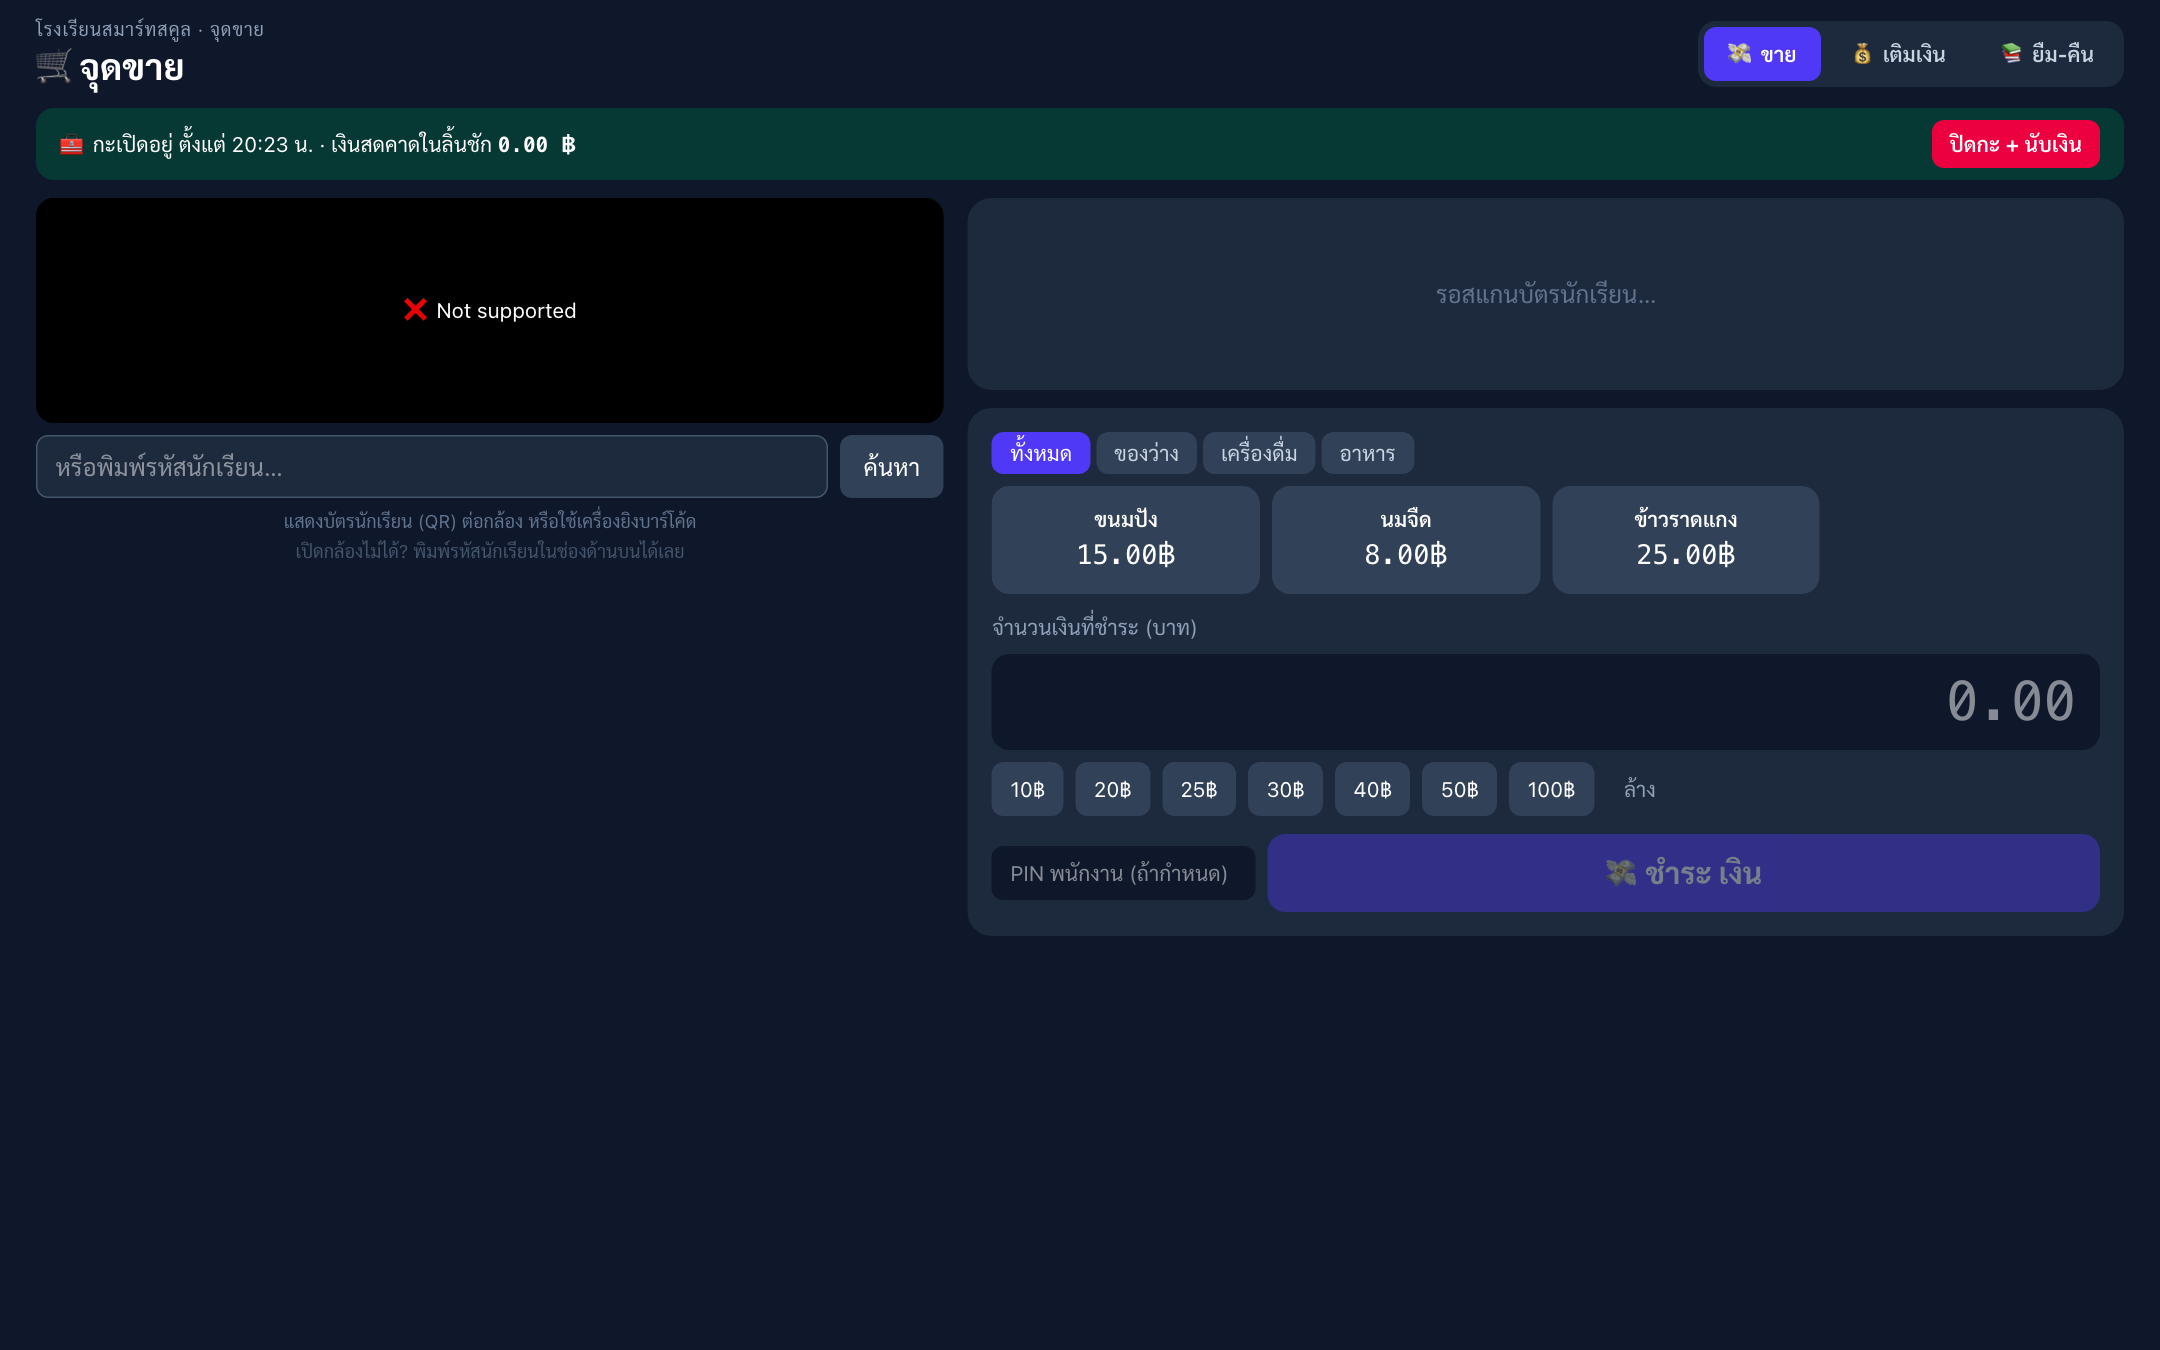The height and width of the screenshot is (1350, 2160).
Task: Click ปิดกะ + นับเงิน close shift button
Action: 2015,144
